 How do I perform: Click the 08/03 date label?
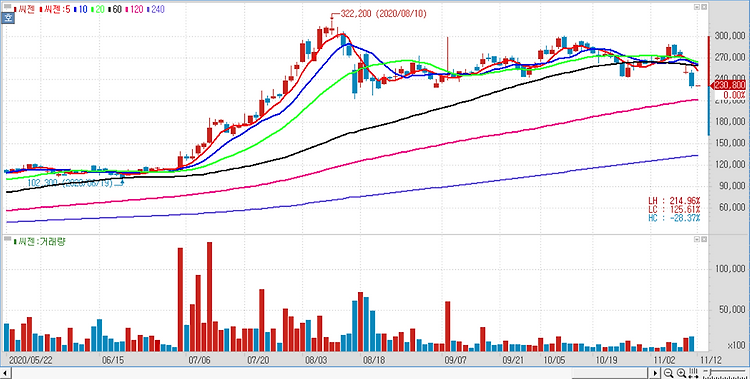tap(316, 359)
